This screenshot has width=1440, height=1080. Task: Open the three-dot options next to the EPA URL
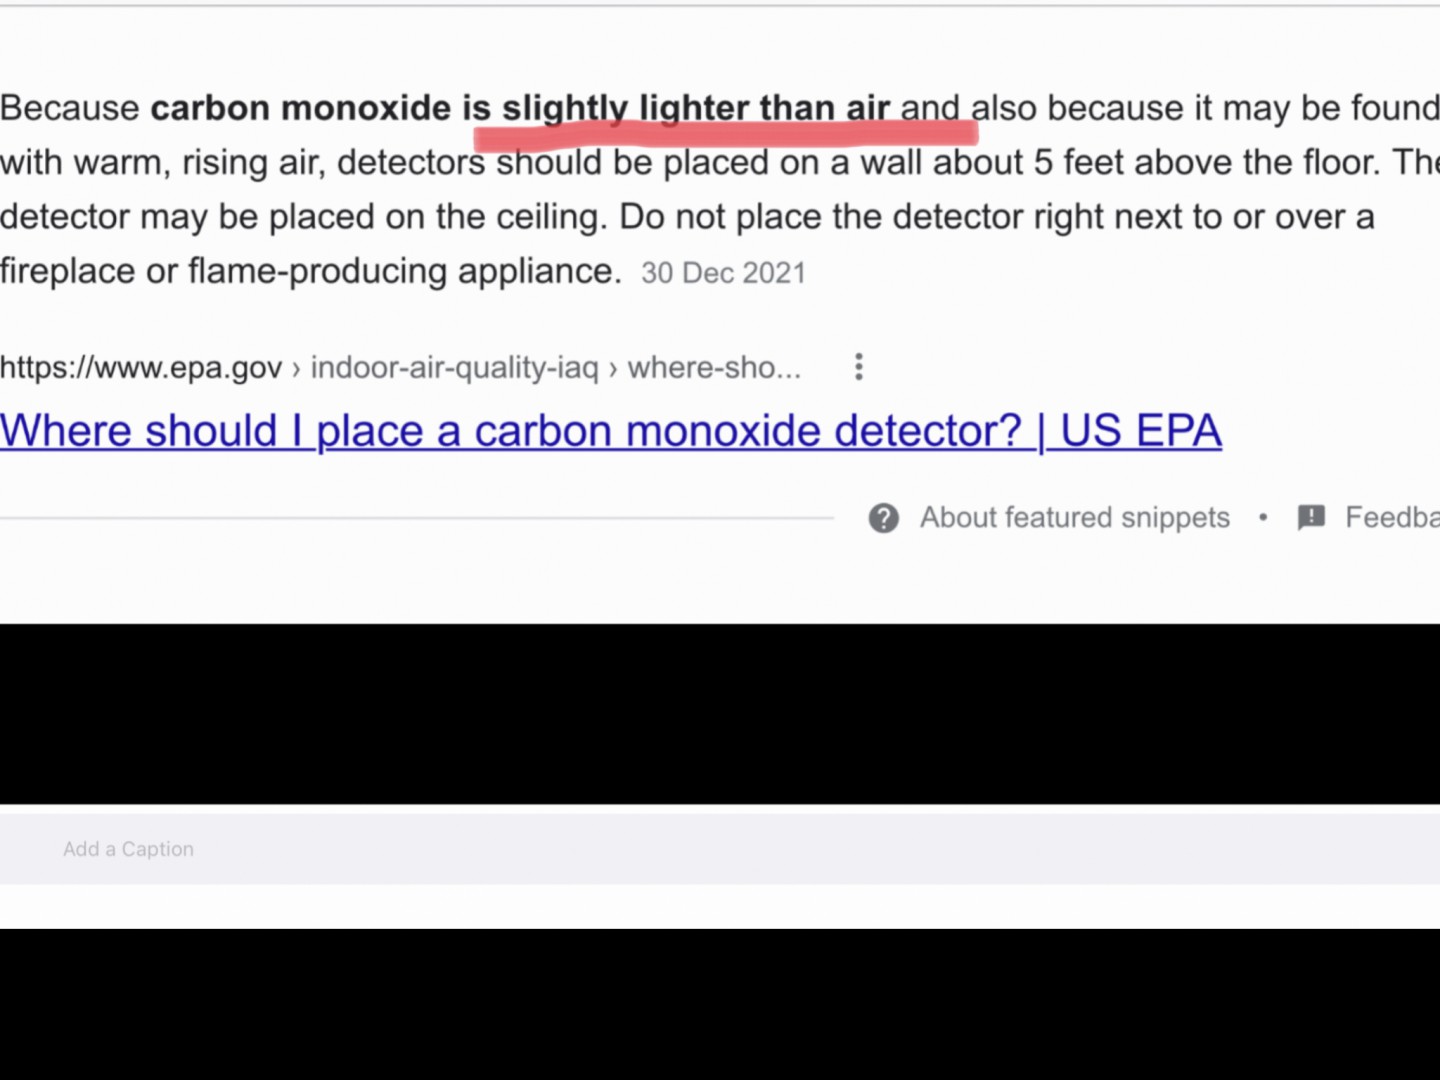coord(858,367)
